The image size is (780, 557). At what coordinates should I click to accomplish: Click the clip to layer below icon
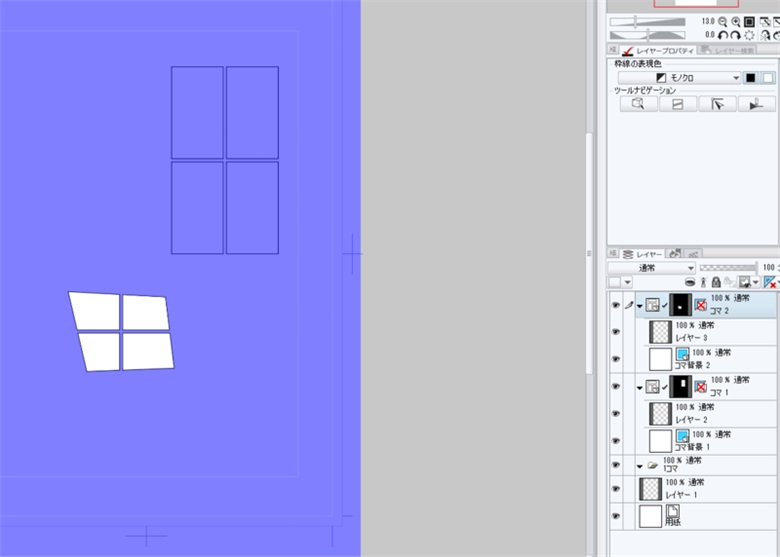click(x=689, y=282)
